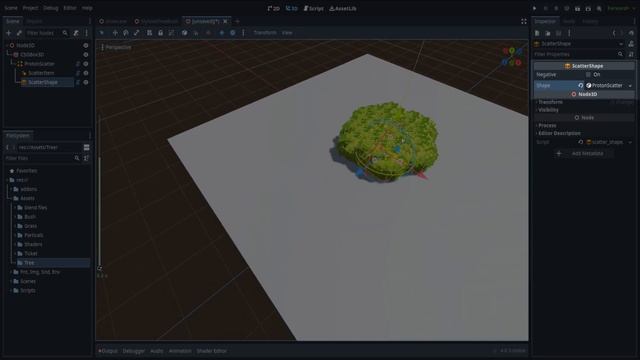Run the project with the Play button
The width and height of the screenshot is (640, 360).
coord(534,8)
